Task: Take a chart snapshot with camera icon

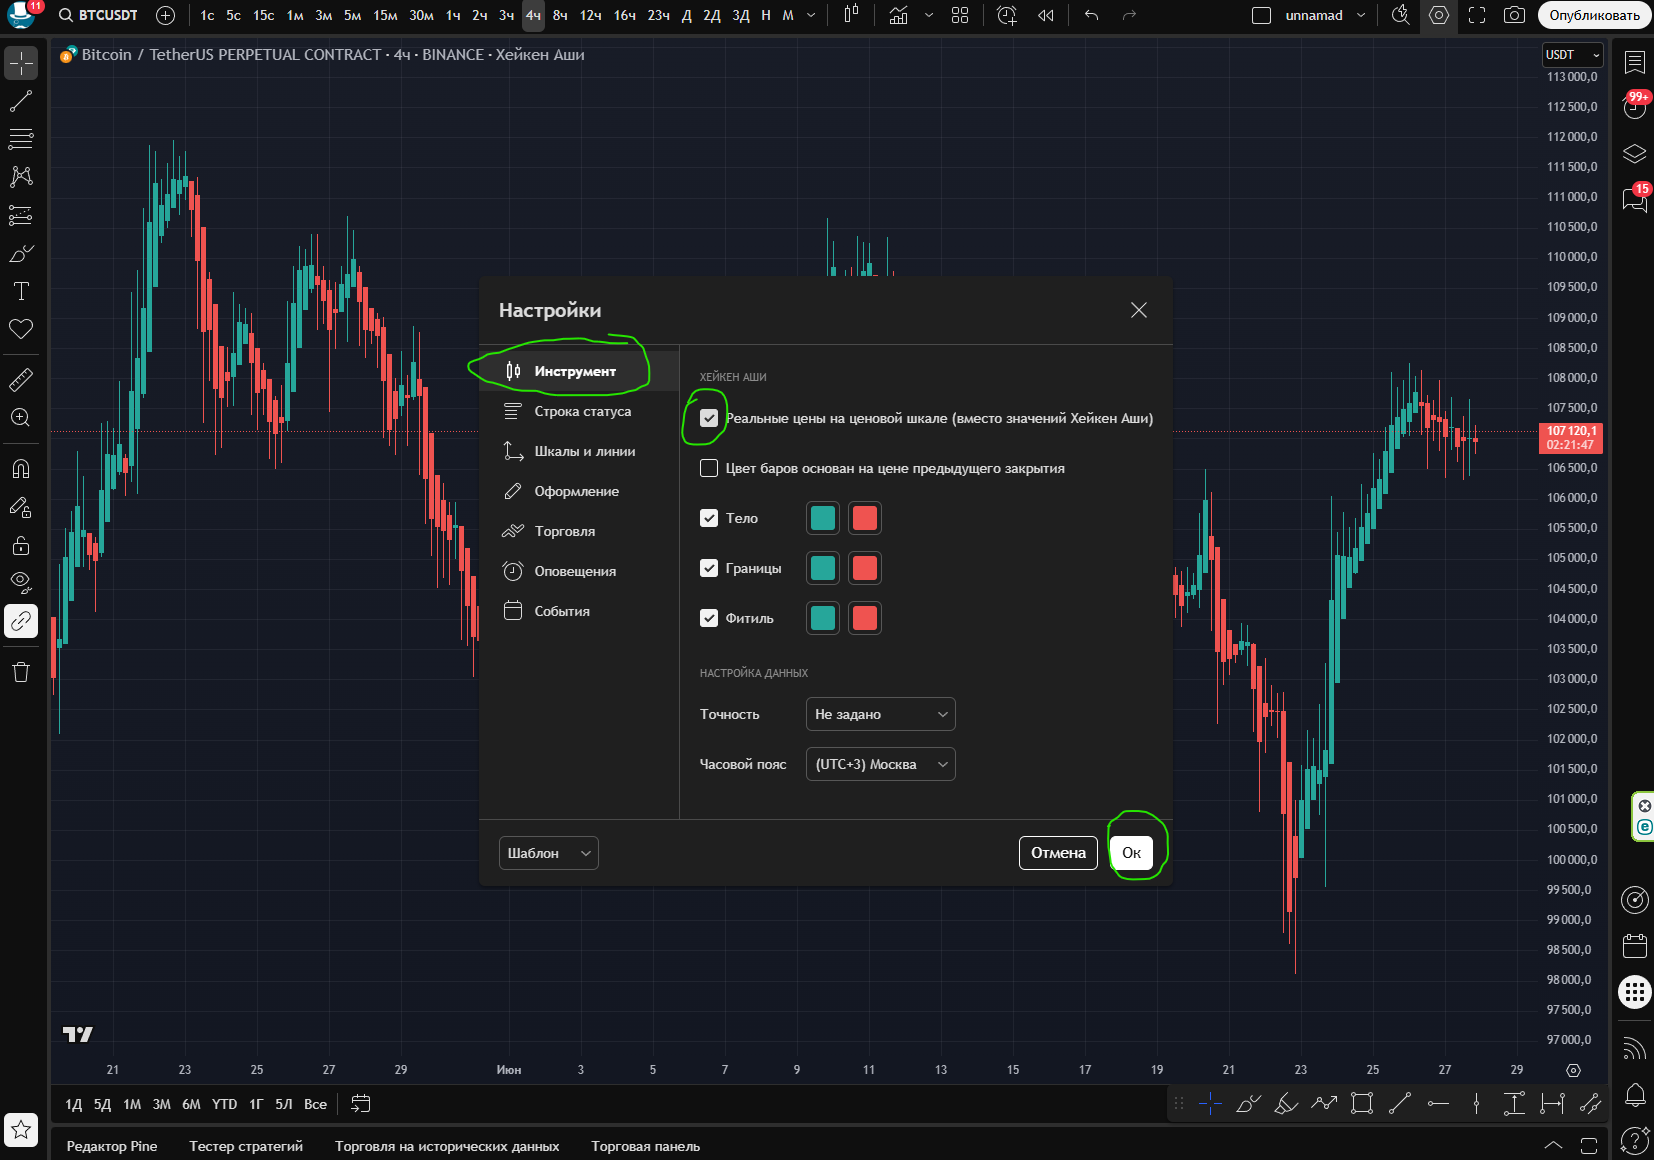Action: 1515,15
